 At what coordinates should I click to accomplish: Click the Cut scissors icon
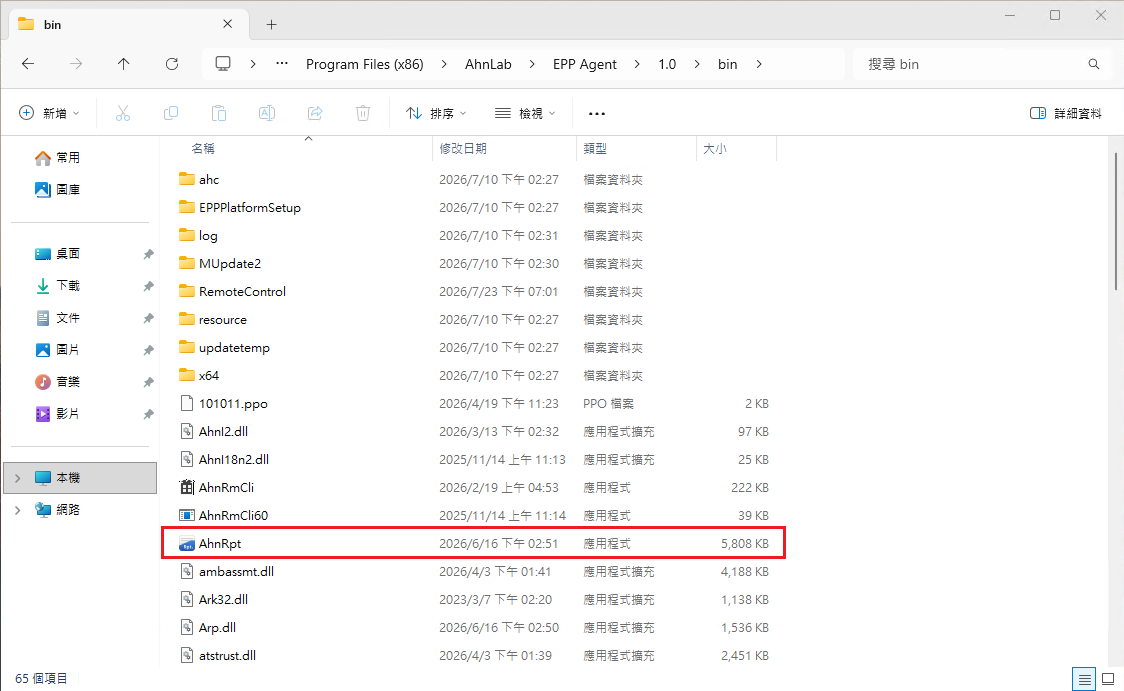tap(123, 113)
